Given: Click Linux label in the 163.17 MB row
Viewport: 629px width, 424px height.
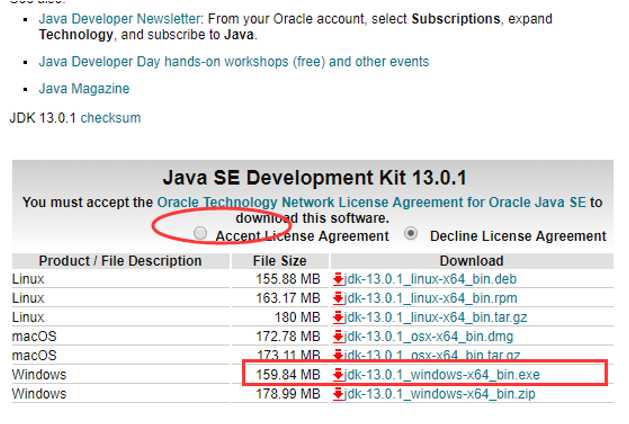Looking at the screenshot, I should click(x=28, y=298).
